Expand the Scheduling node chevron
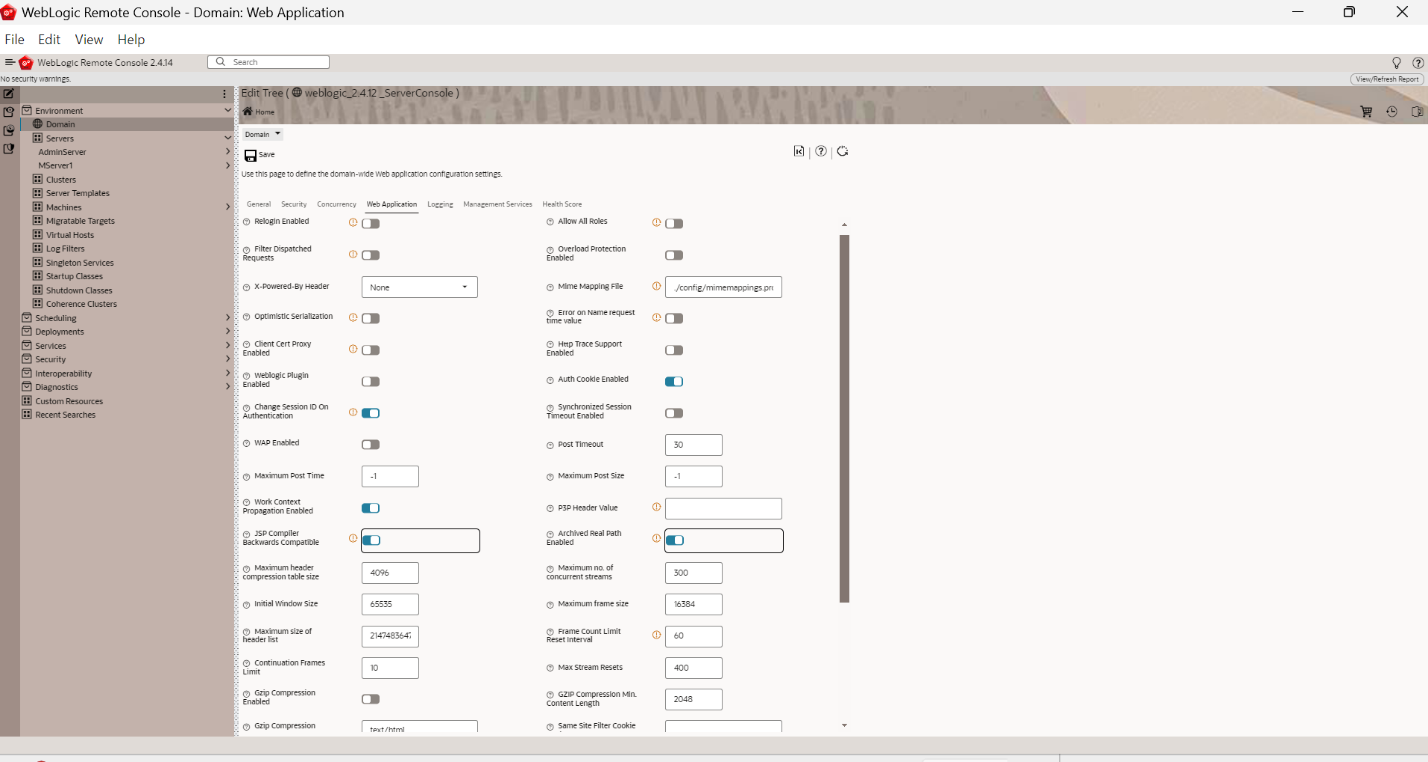The image size is (1428, 762). pyautogui.click(x=228, y=318)
